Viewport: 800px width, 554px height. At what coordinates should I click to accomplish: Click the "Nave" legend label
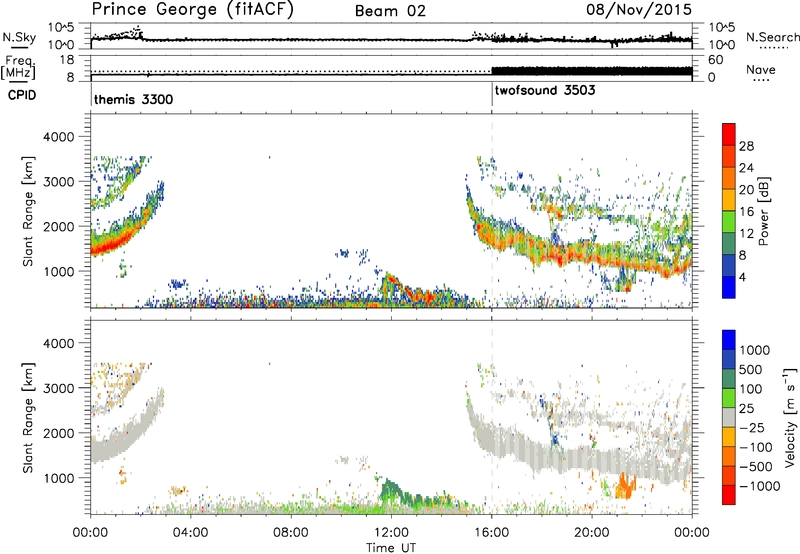point(760,69)
